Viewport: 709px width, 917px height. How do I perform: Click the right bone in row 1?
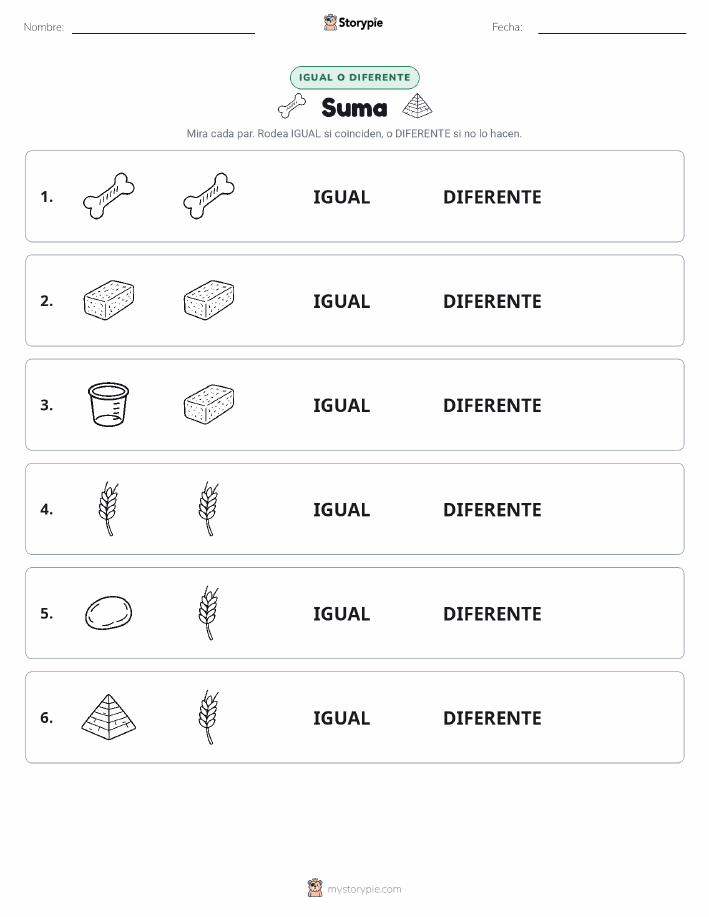point(209,196)
